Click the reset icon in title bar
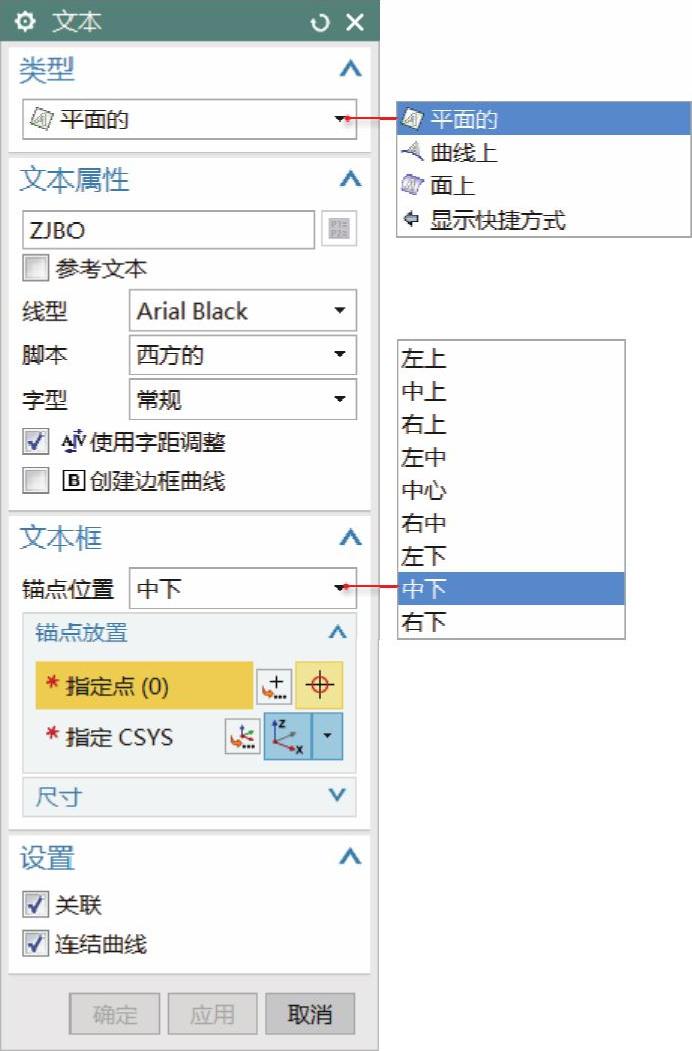The width and height of the screenshot is (692, 1051). tap(320, 22)
